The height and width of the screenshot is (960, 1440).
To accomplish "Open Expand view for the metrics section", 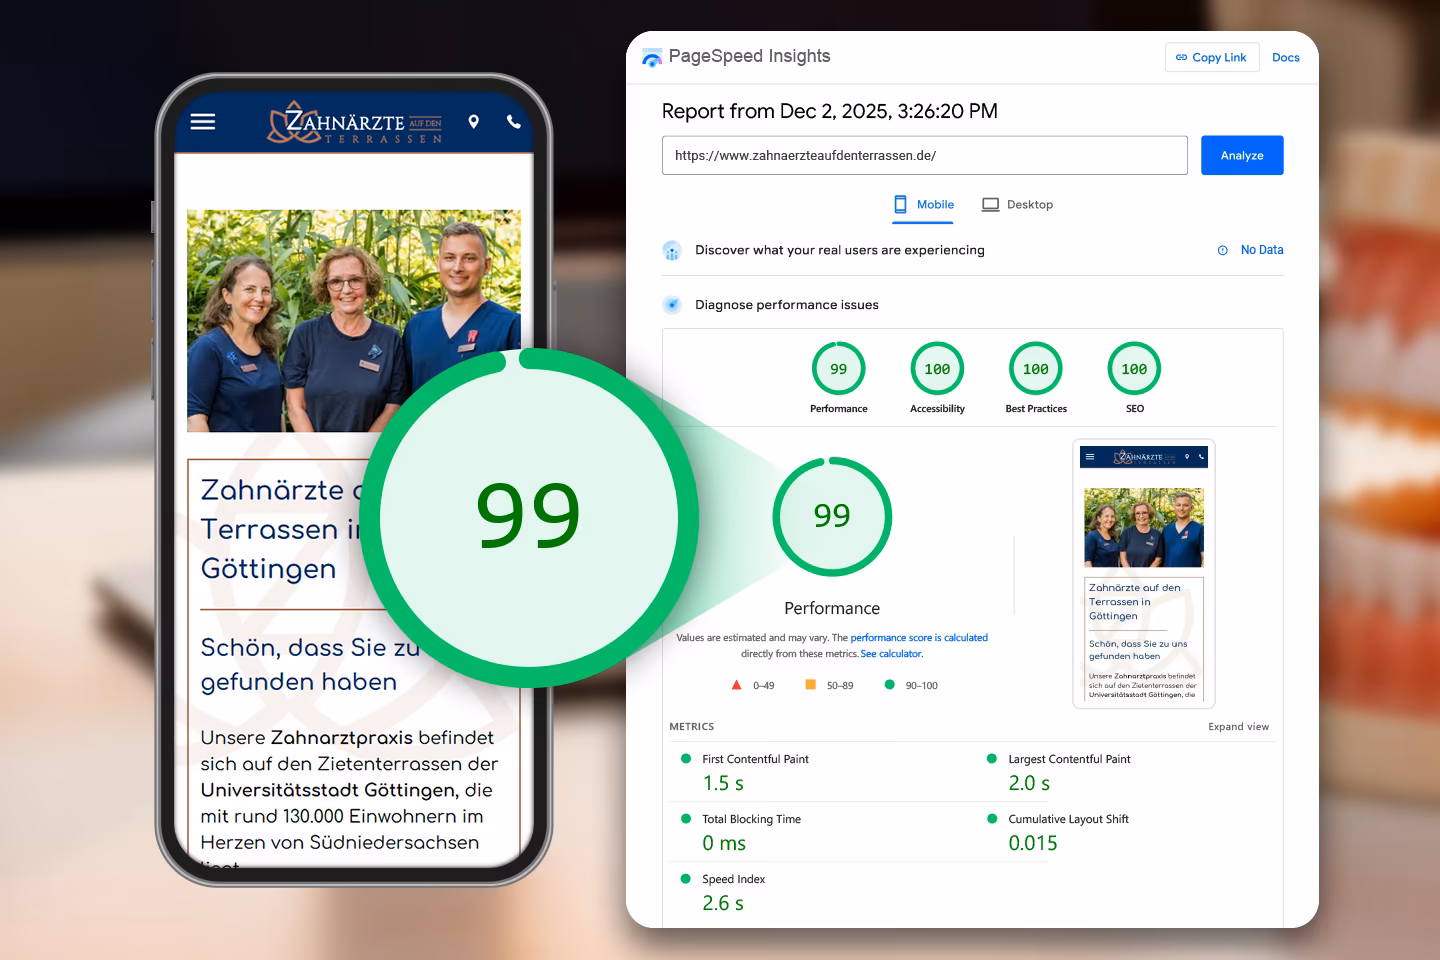I will click(x=1239, y=727).
